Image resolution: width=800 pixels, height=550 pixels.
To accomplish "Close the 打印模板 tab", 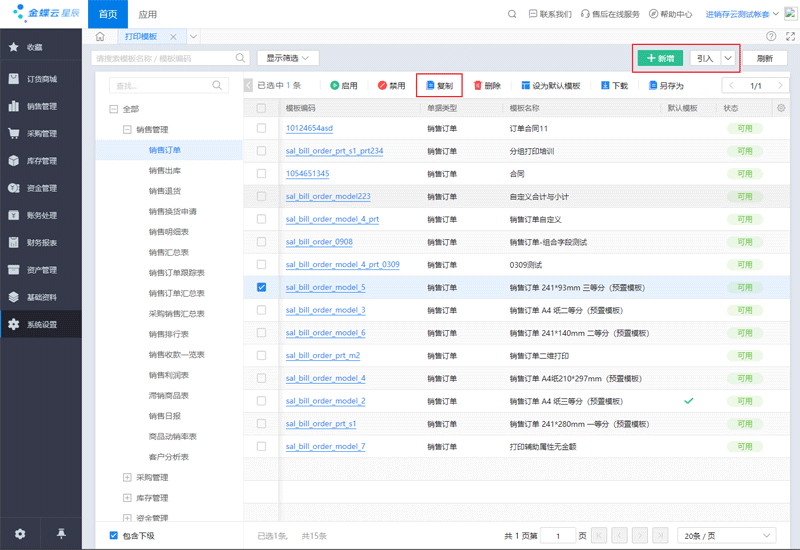I will click(173, 37).
